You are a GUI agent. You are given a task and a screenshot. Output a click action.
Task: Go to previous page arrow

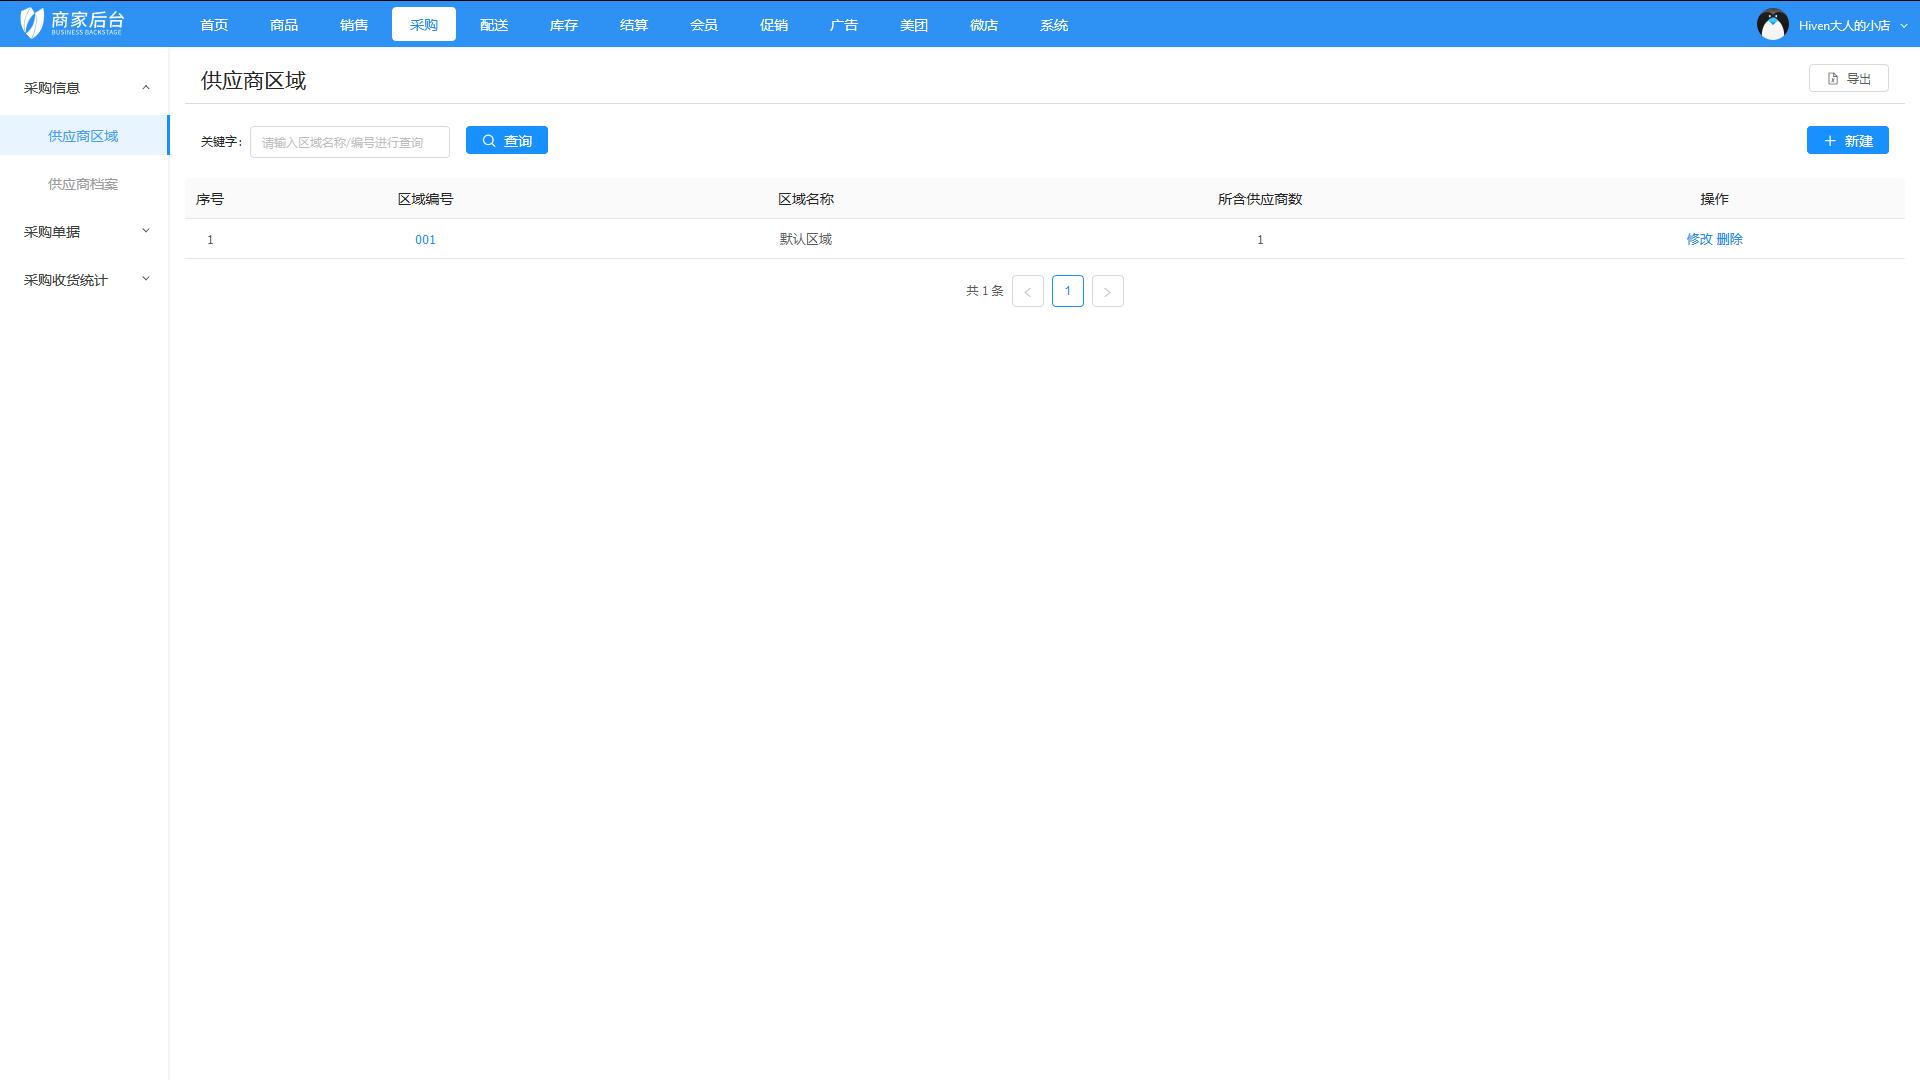click(x=1027, y=292)
